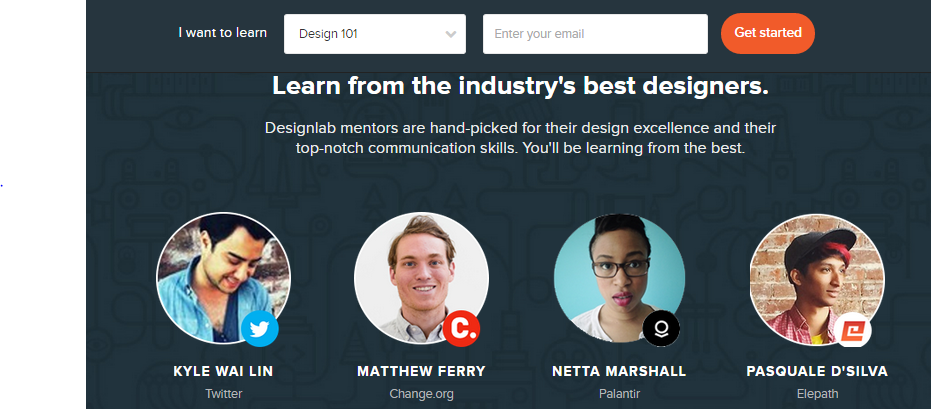Click the PASQUALE D'SILVA name
Image resolution: width=931 pixels, height=409 pixels.
click(x=817, y=372)
